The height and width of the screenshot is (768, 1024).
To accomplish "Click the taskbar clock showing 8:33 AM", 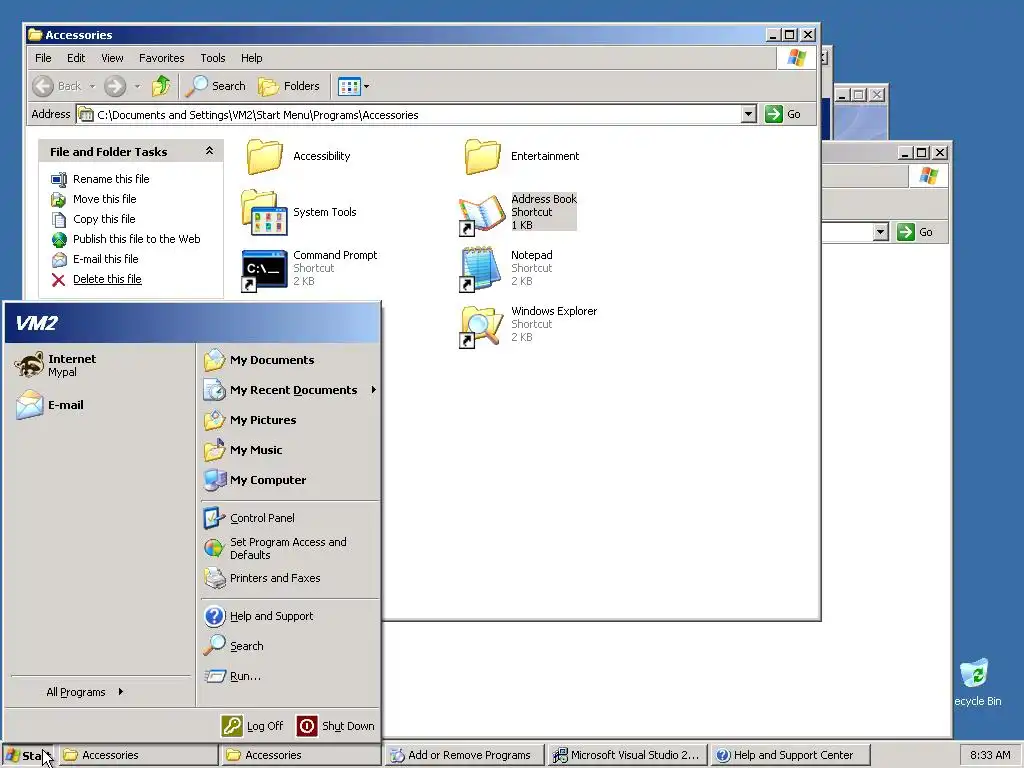I will 990,756.
